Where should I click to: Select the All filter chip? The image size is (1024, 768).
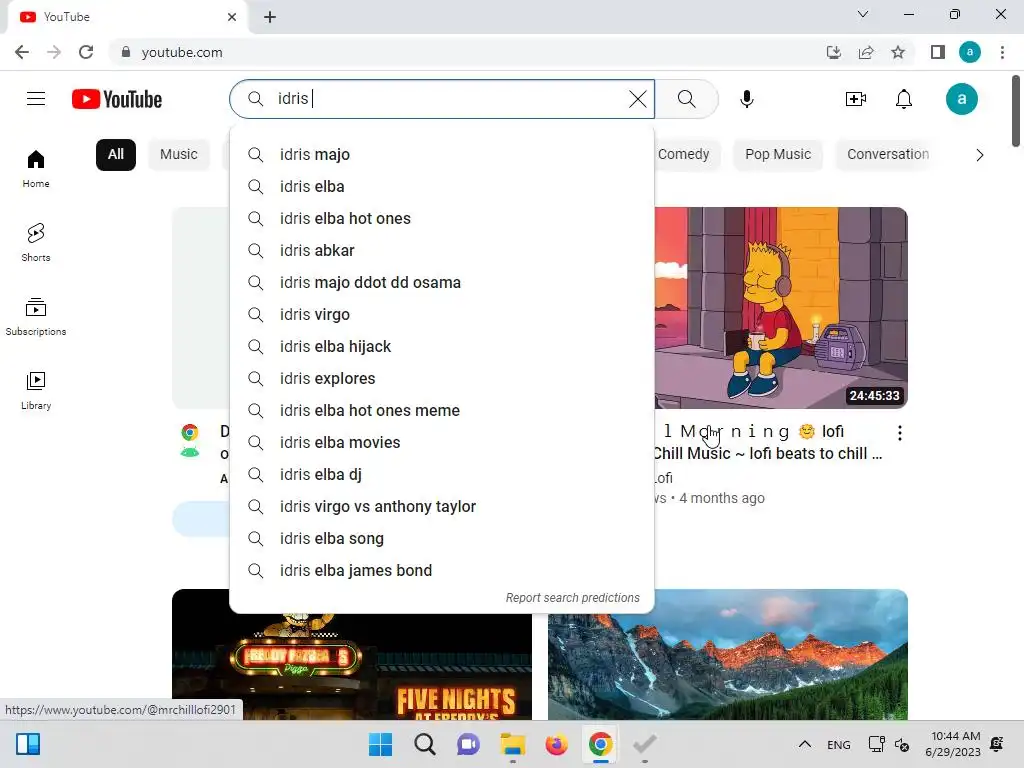click(x=116, y=155)
